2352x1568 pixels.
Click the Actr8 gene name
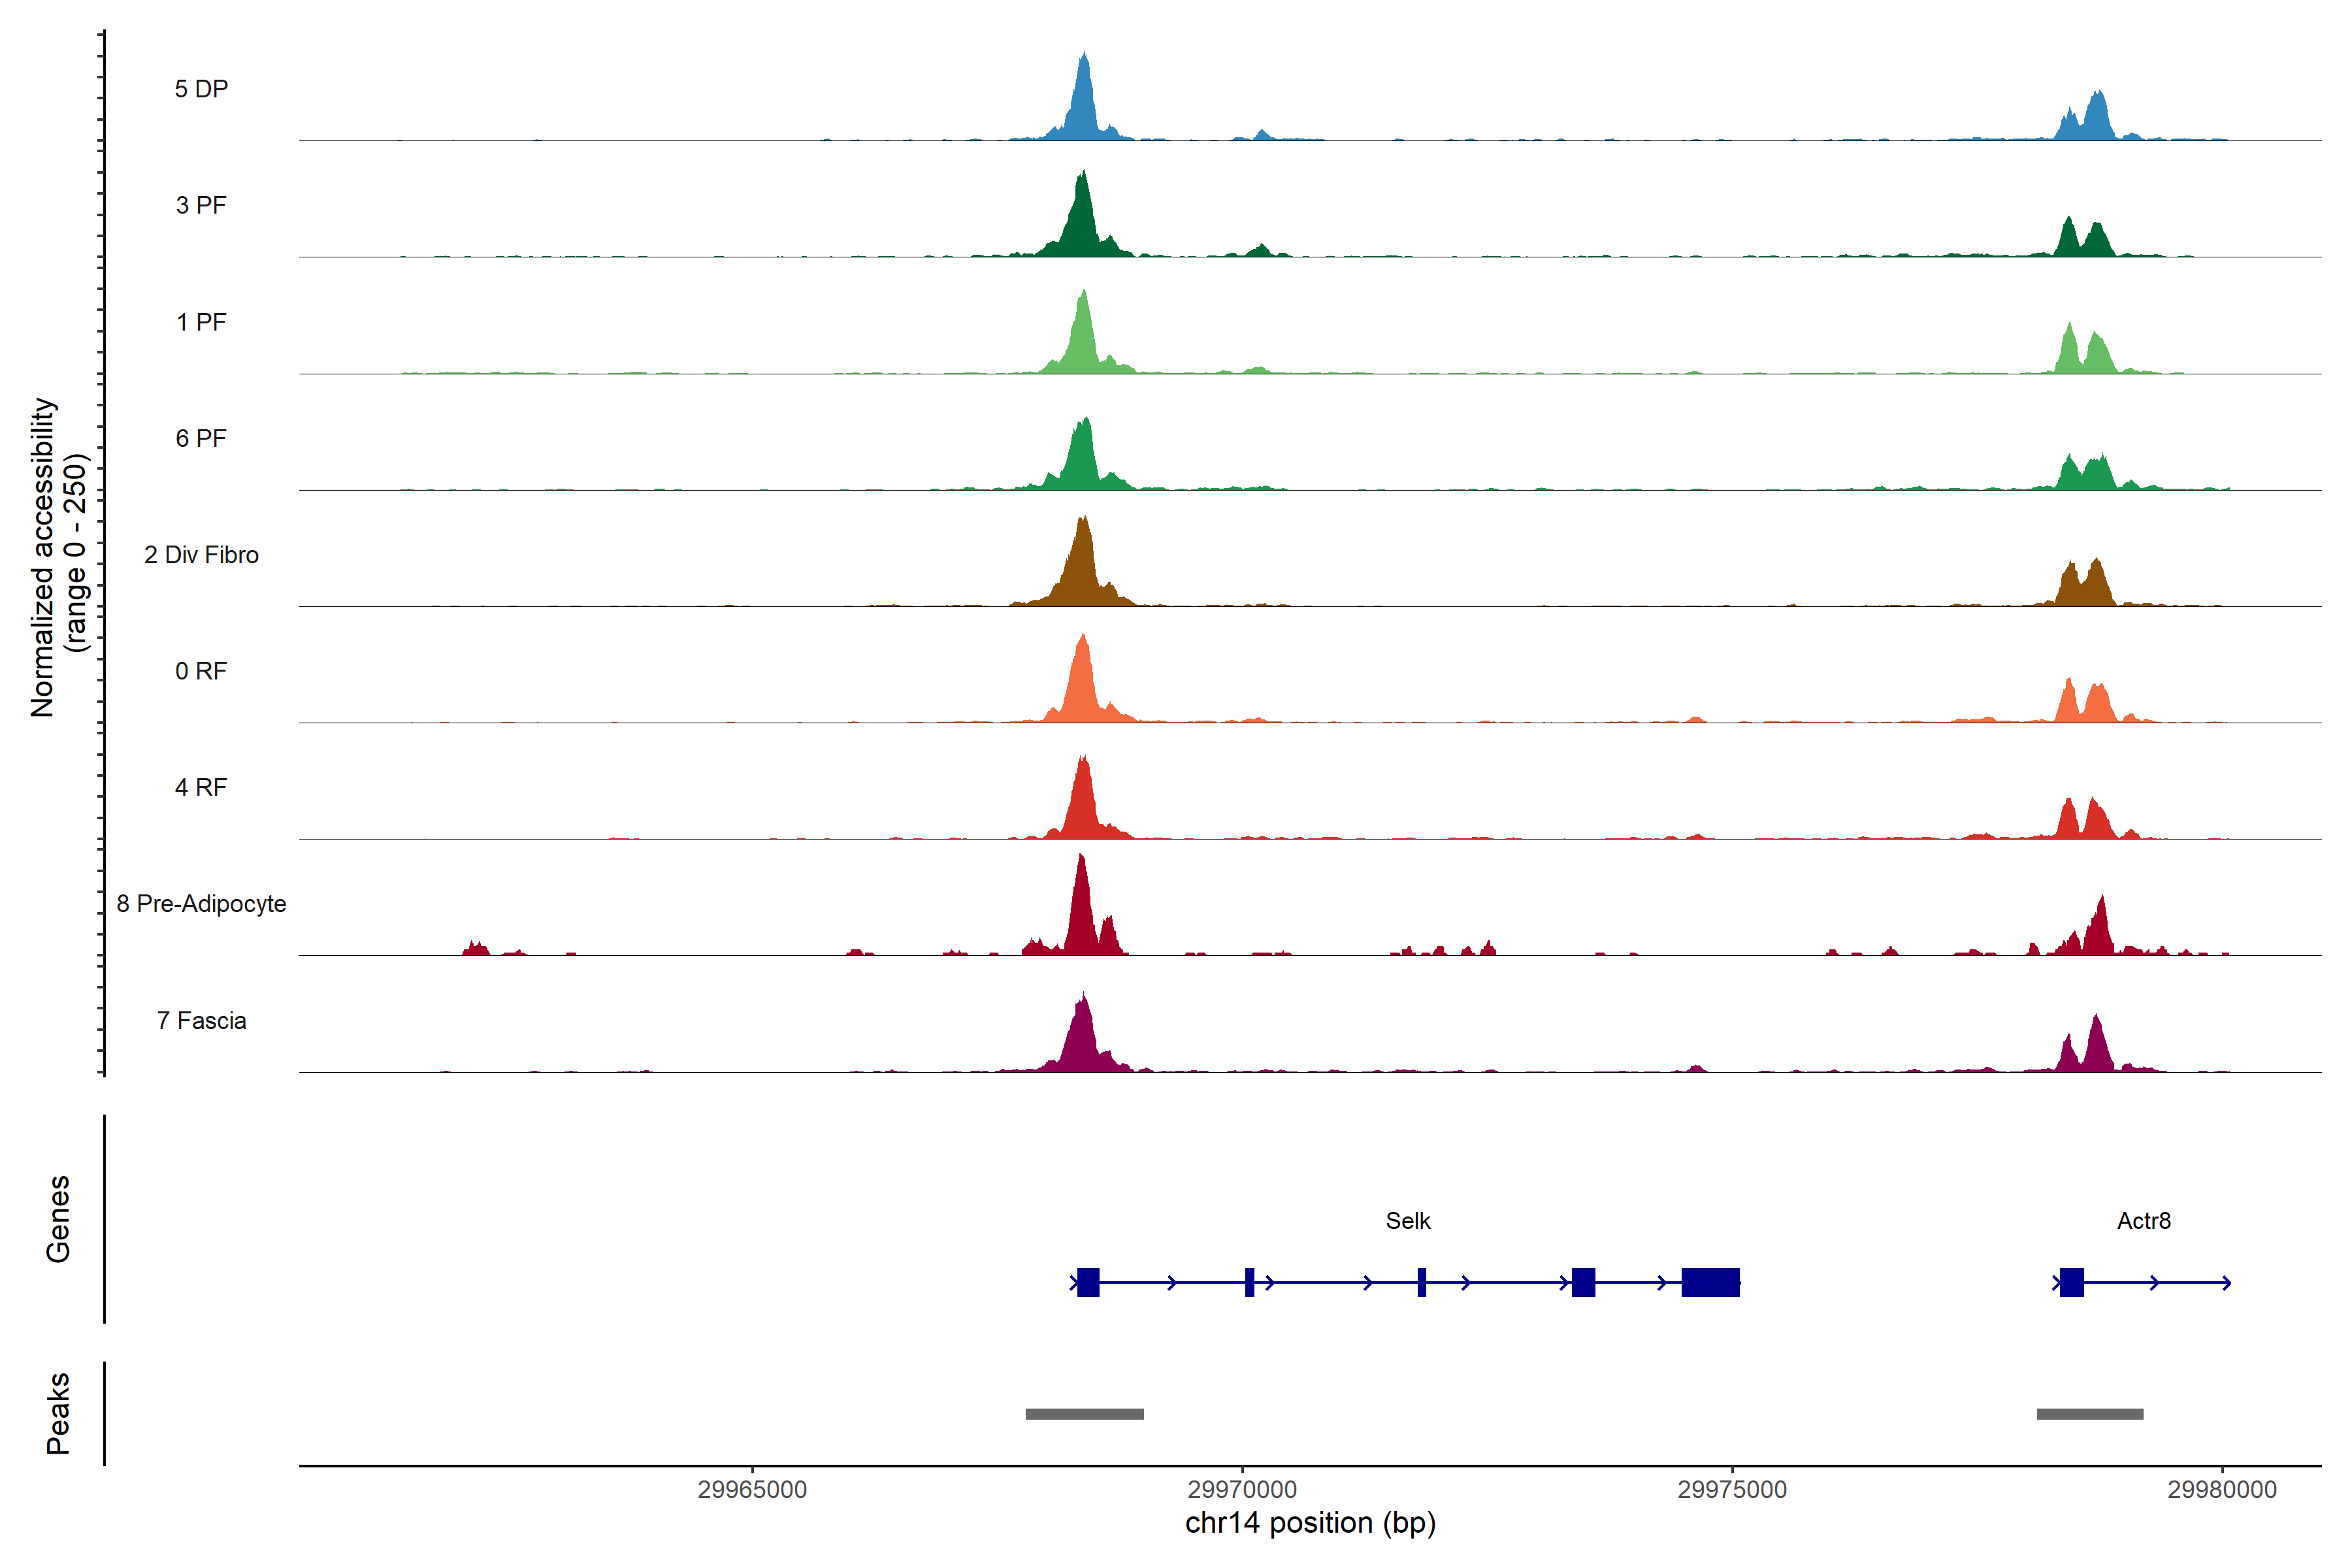pyautogui.click(x=2143, y=1221)
